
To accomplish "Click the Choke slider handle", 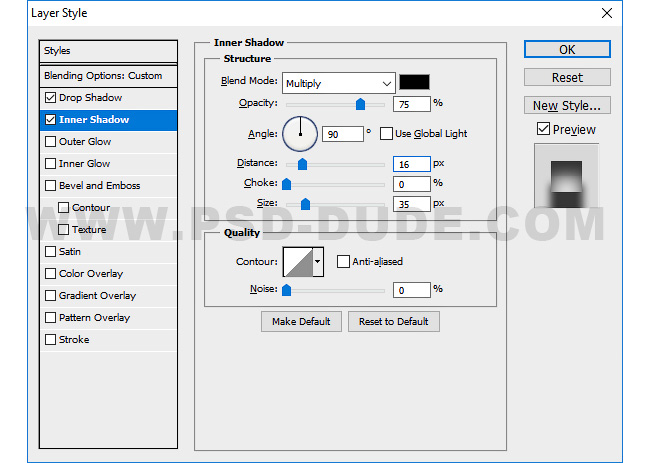I will coord(286,184).
